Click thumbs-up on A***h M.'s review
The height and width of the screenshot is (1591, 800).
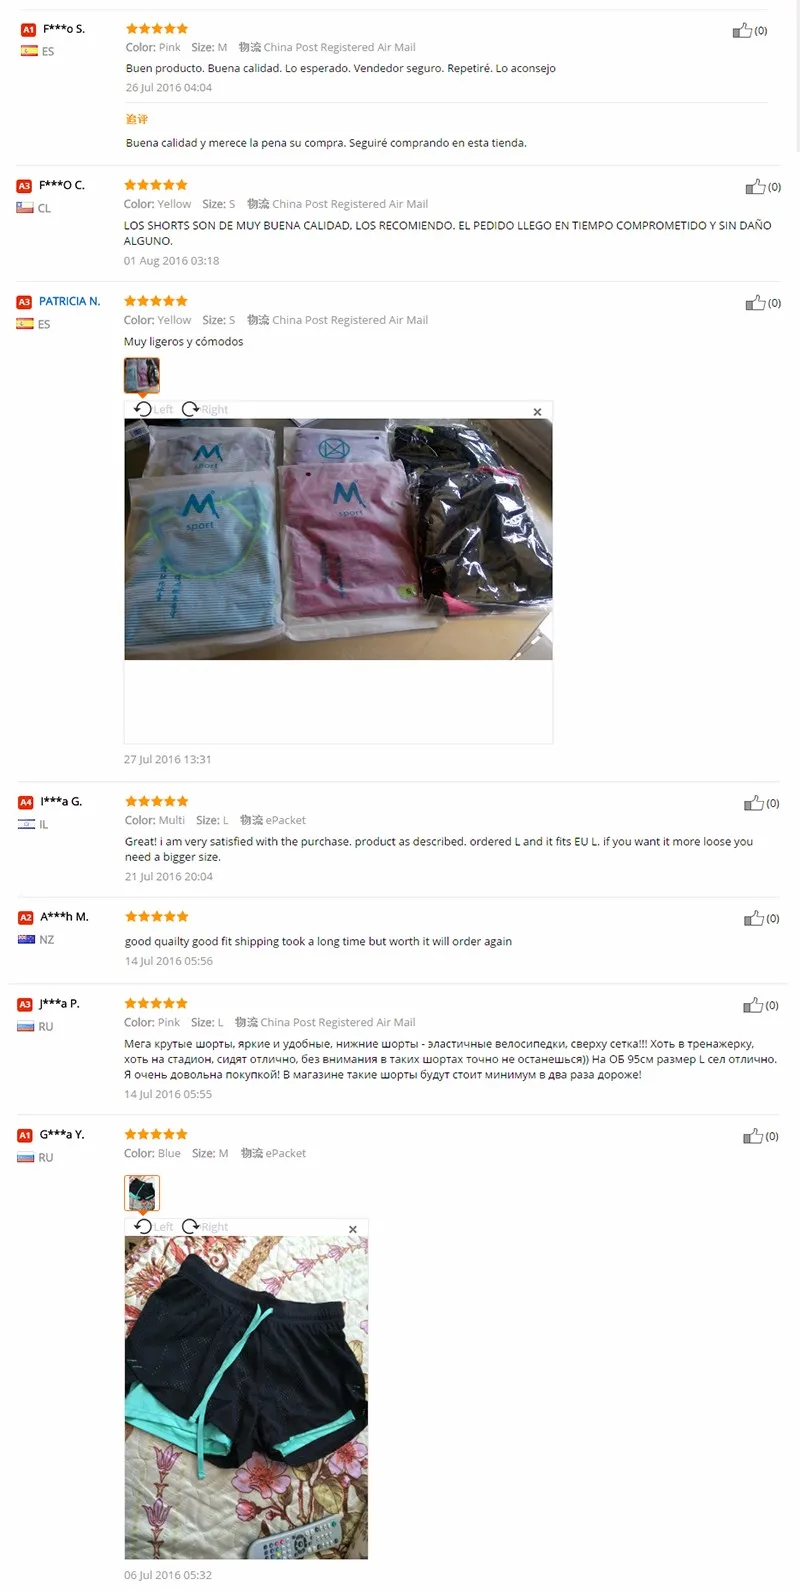point(754,917)
